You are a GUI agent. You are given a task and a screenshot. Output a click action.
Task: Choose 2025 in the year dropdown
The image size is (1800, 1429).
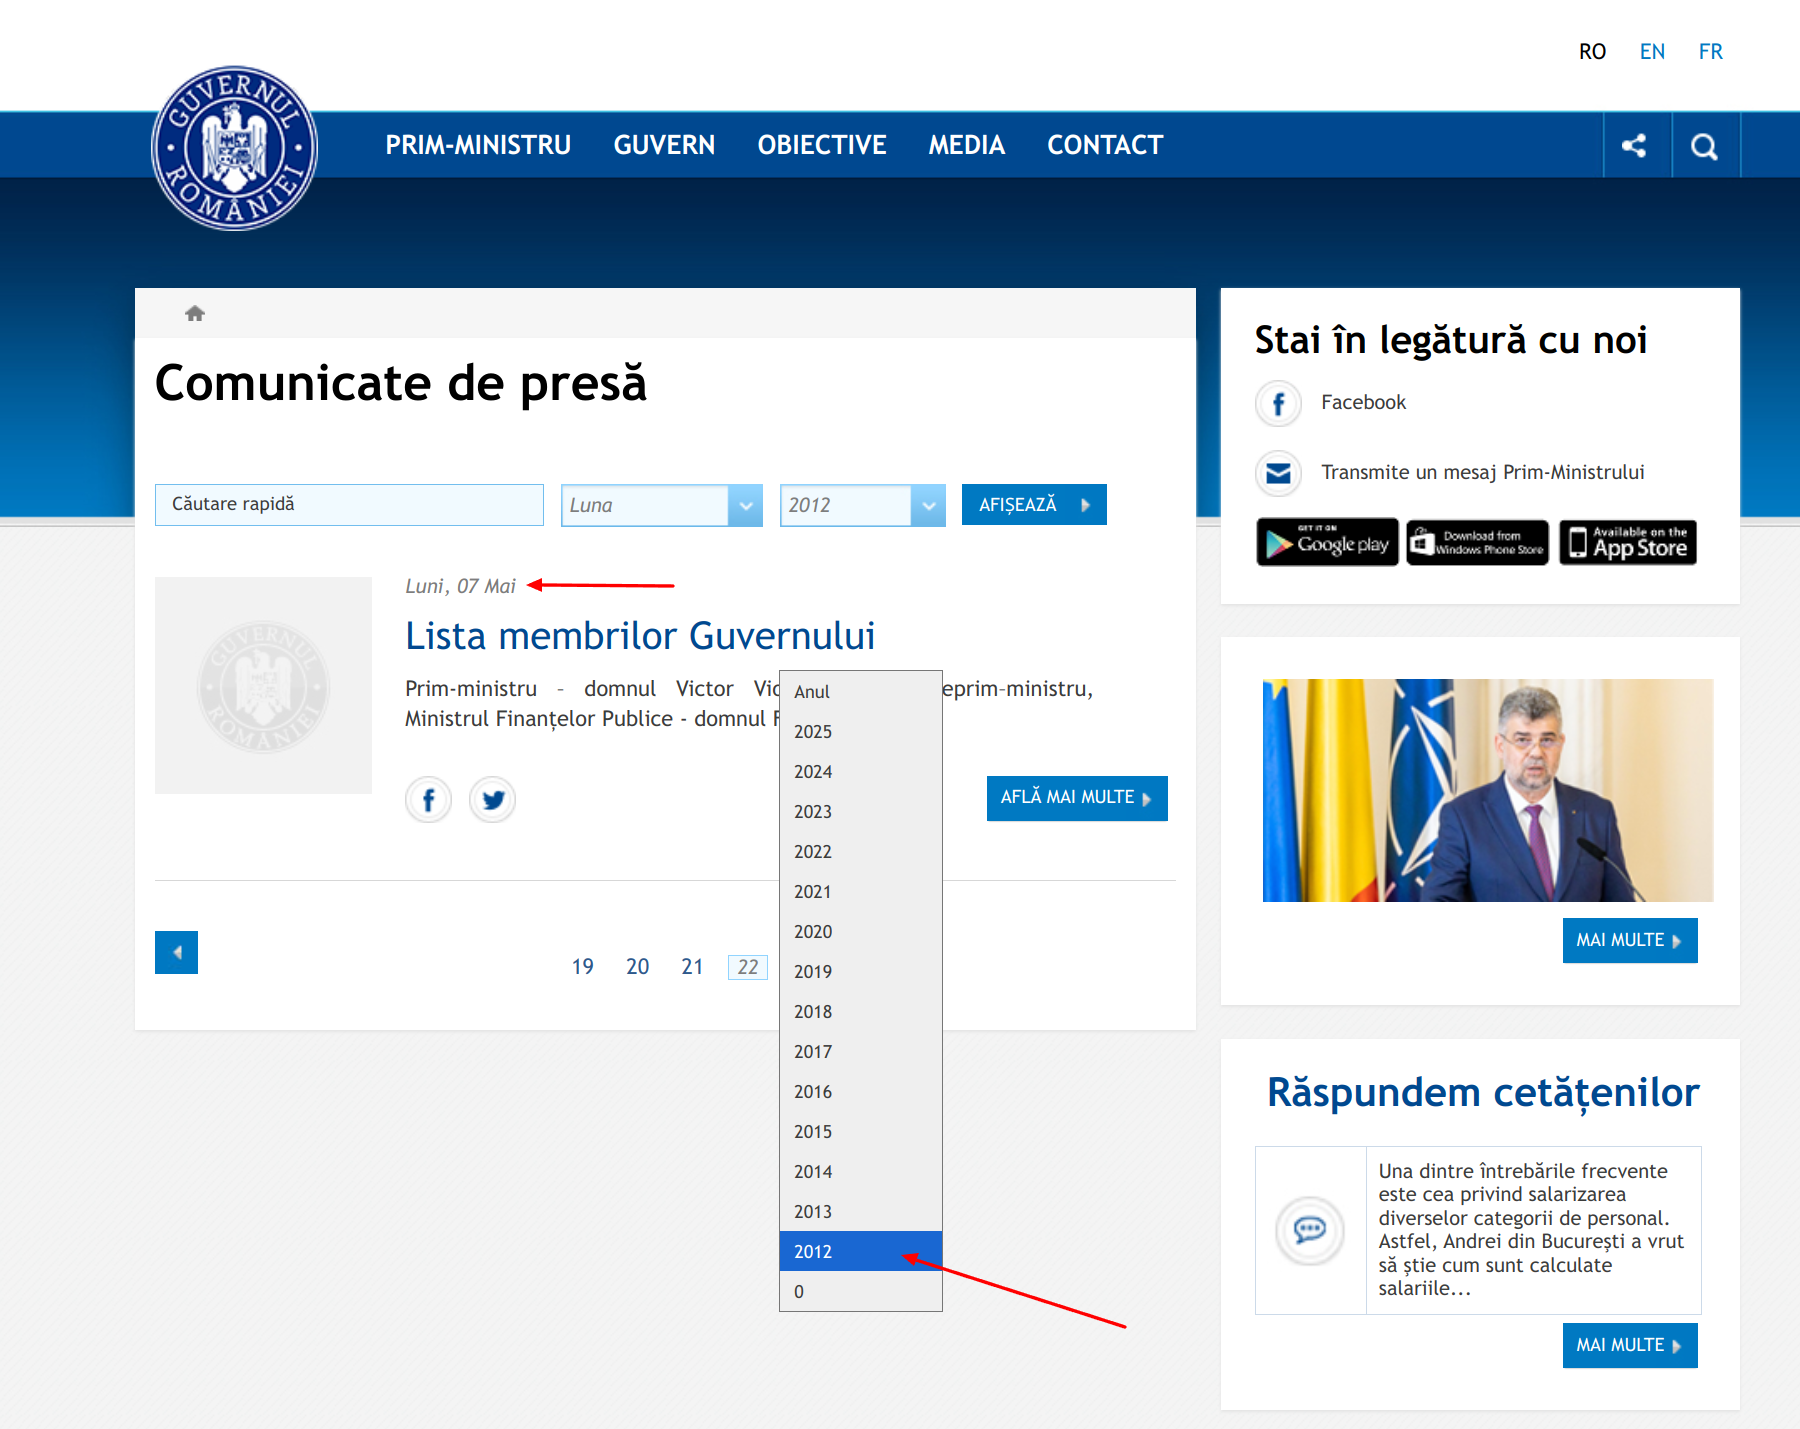pyautogui.click(x=813, y=731)
